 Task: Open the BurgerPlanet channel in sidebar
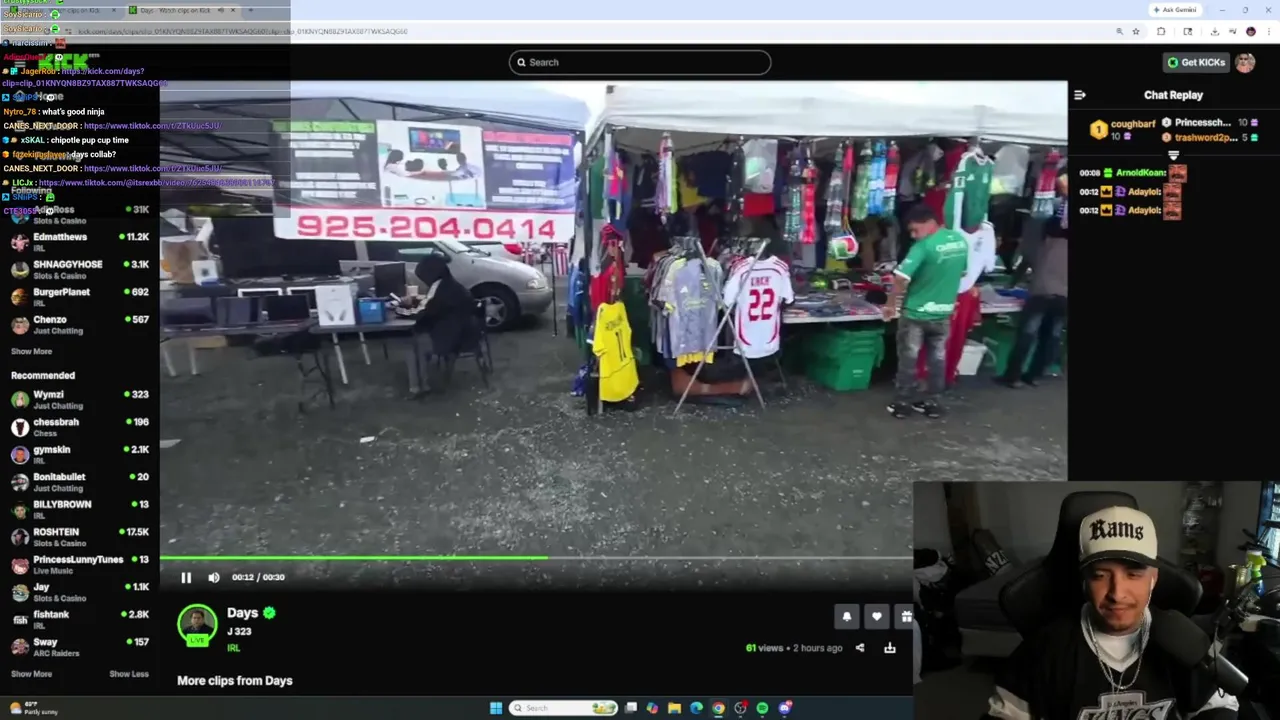(80, 297)
